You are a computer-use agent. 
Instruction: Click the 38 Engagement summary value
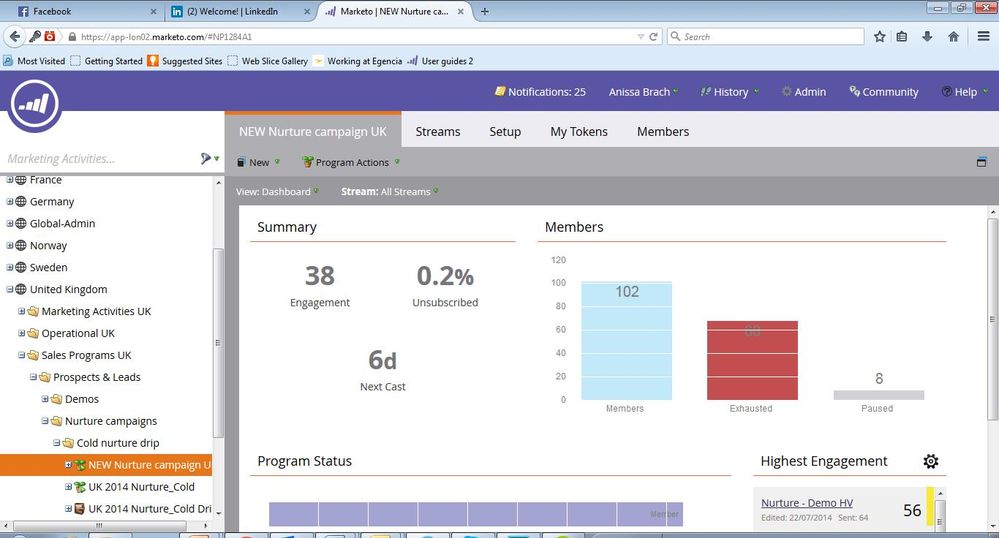click(319, 276)
